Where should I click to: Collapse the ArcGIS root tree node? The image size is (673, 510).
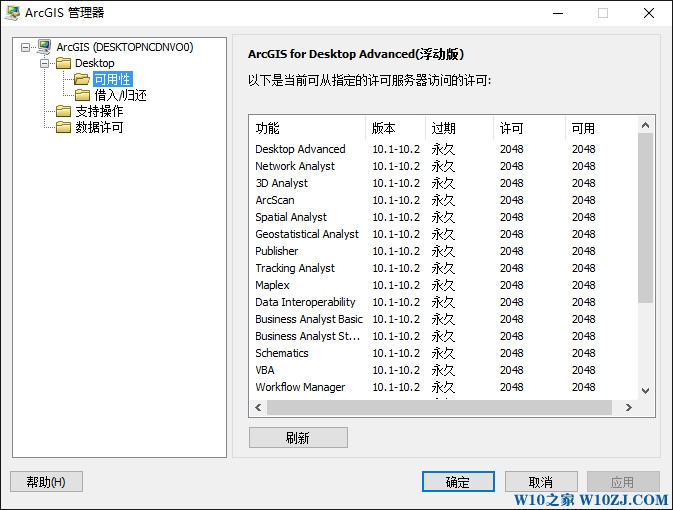click(x=26, y=47)
